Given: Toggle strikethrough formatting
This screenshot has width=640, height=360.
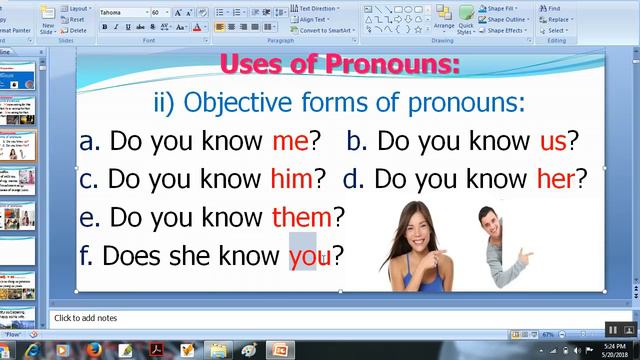Looking at the screenshot, I should 140,27.
